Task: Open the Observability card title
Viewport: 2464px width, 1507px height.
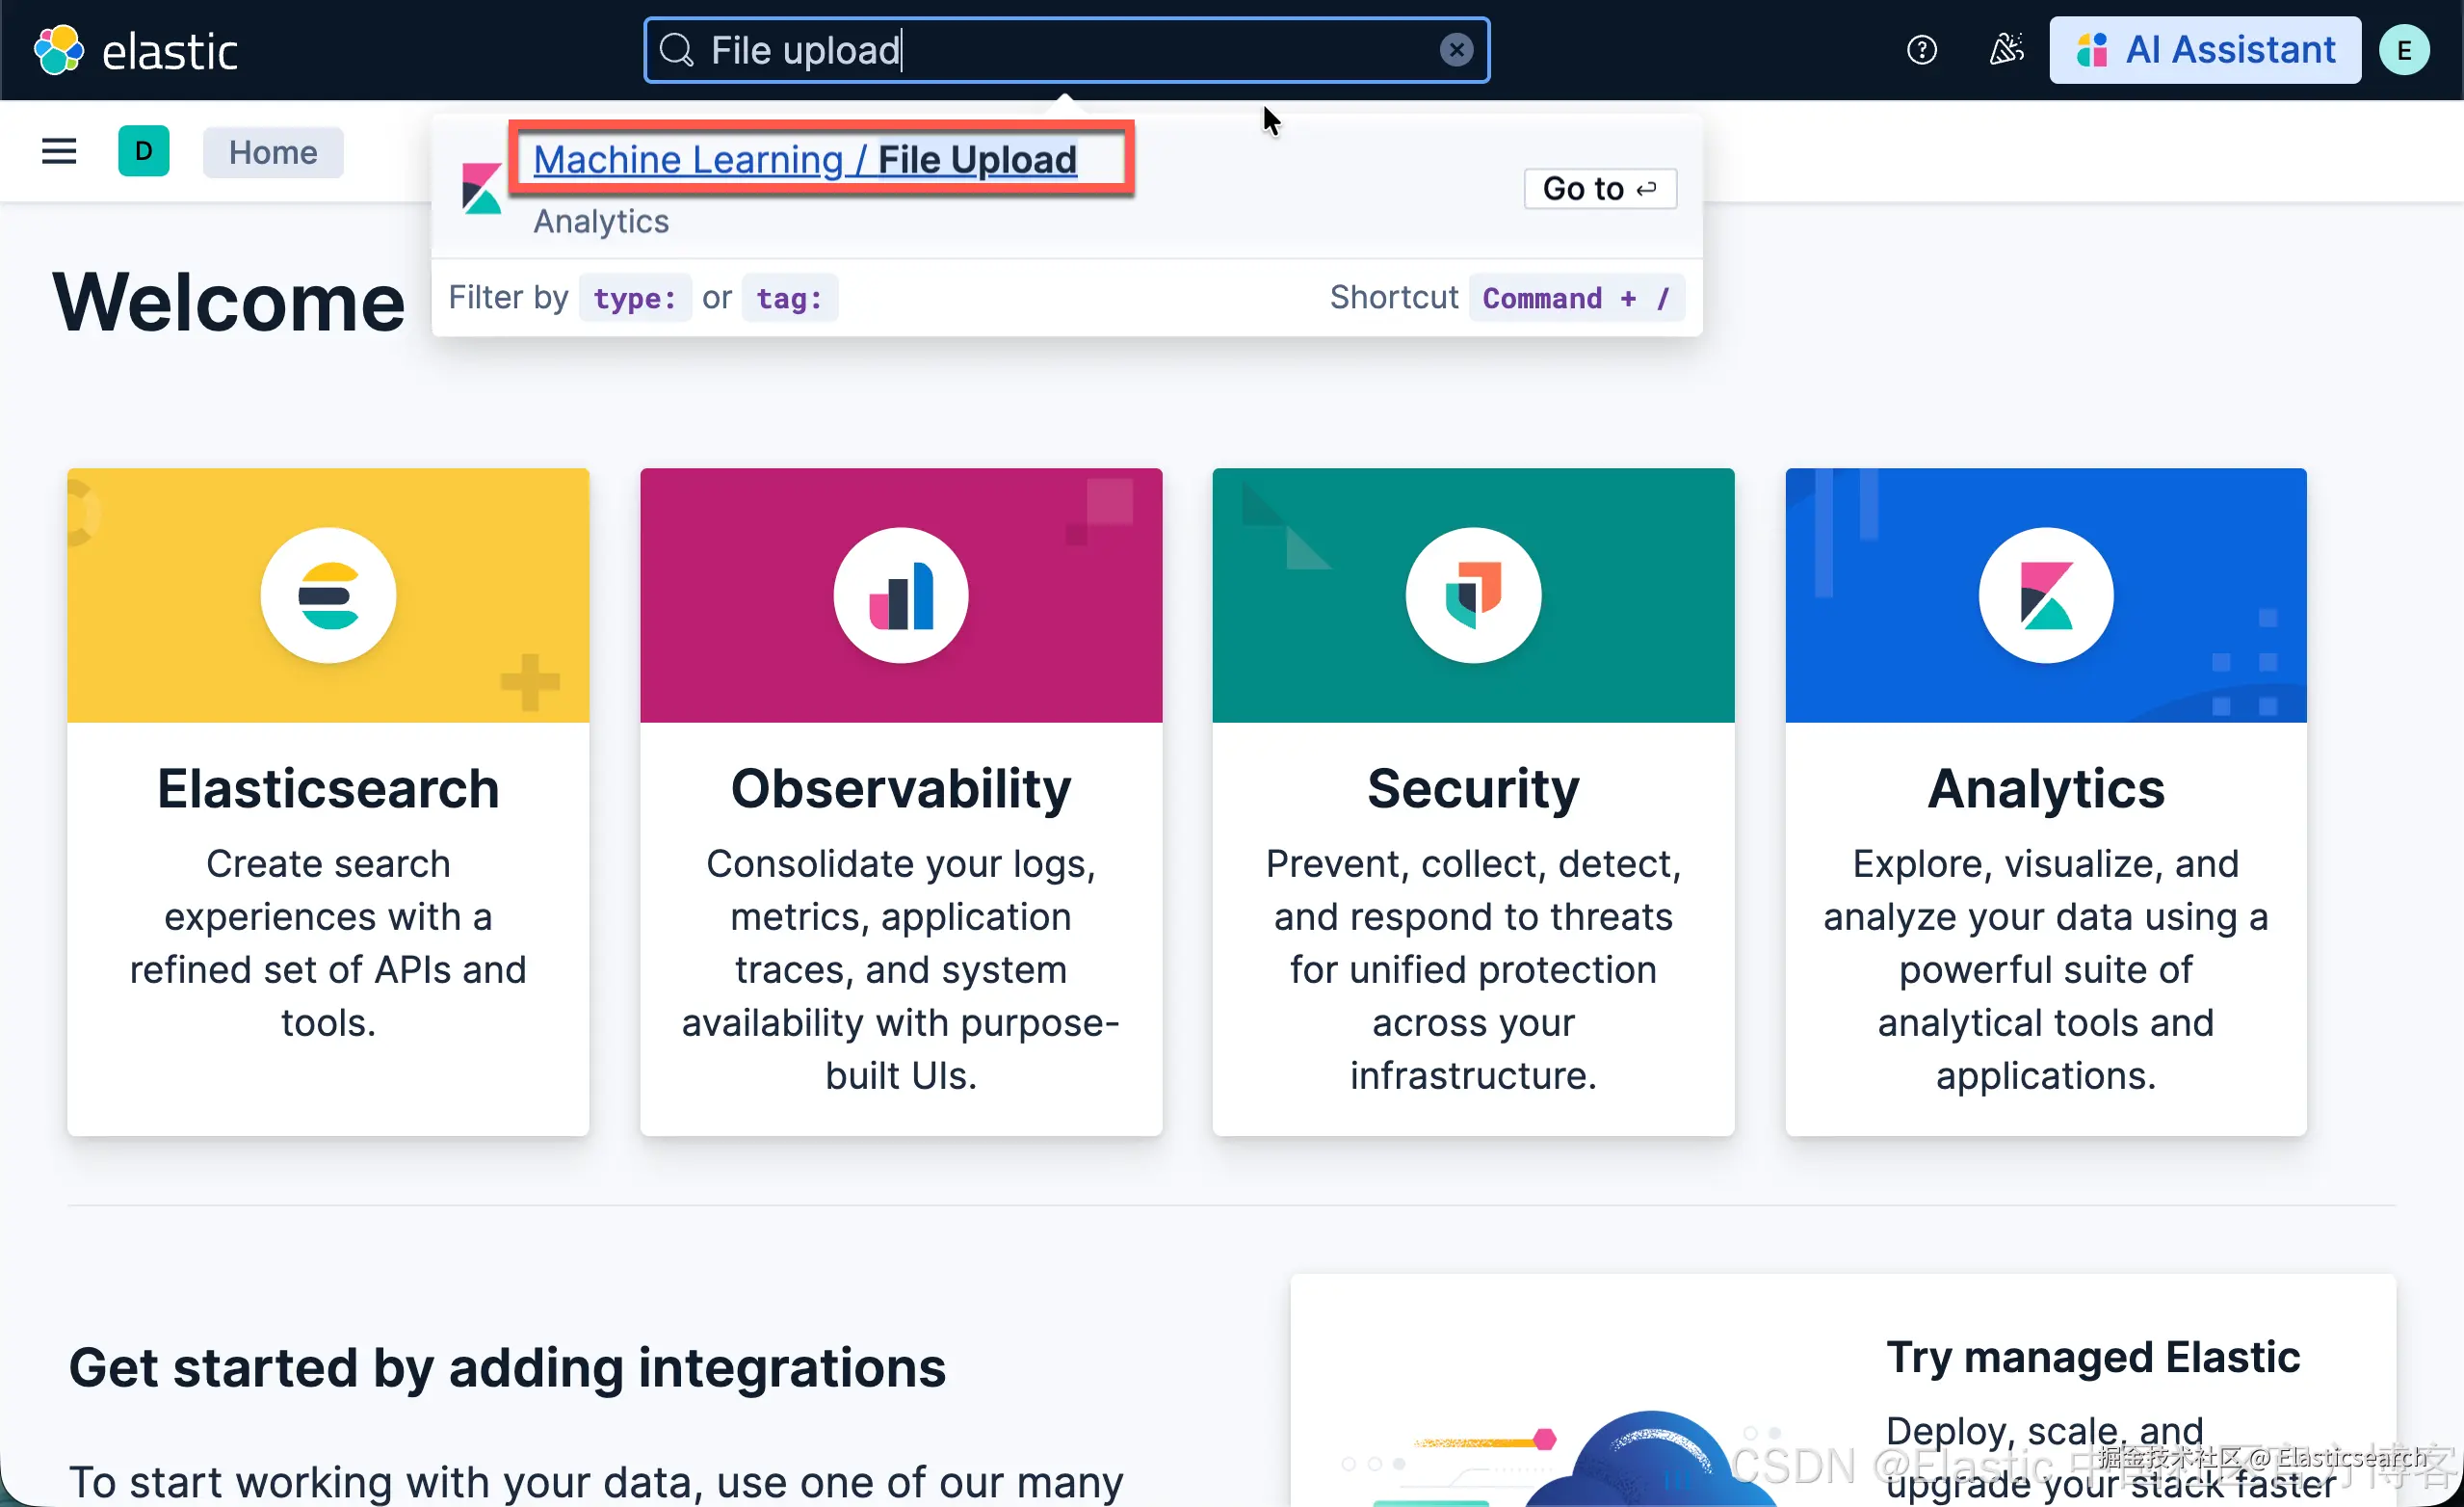Action: (x=900, y=789)
